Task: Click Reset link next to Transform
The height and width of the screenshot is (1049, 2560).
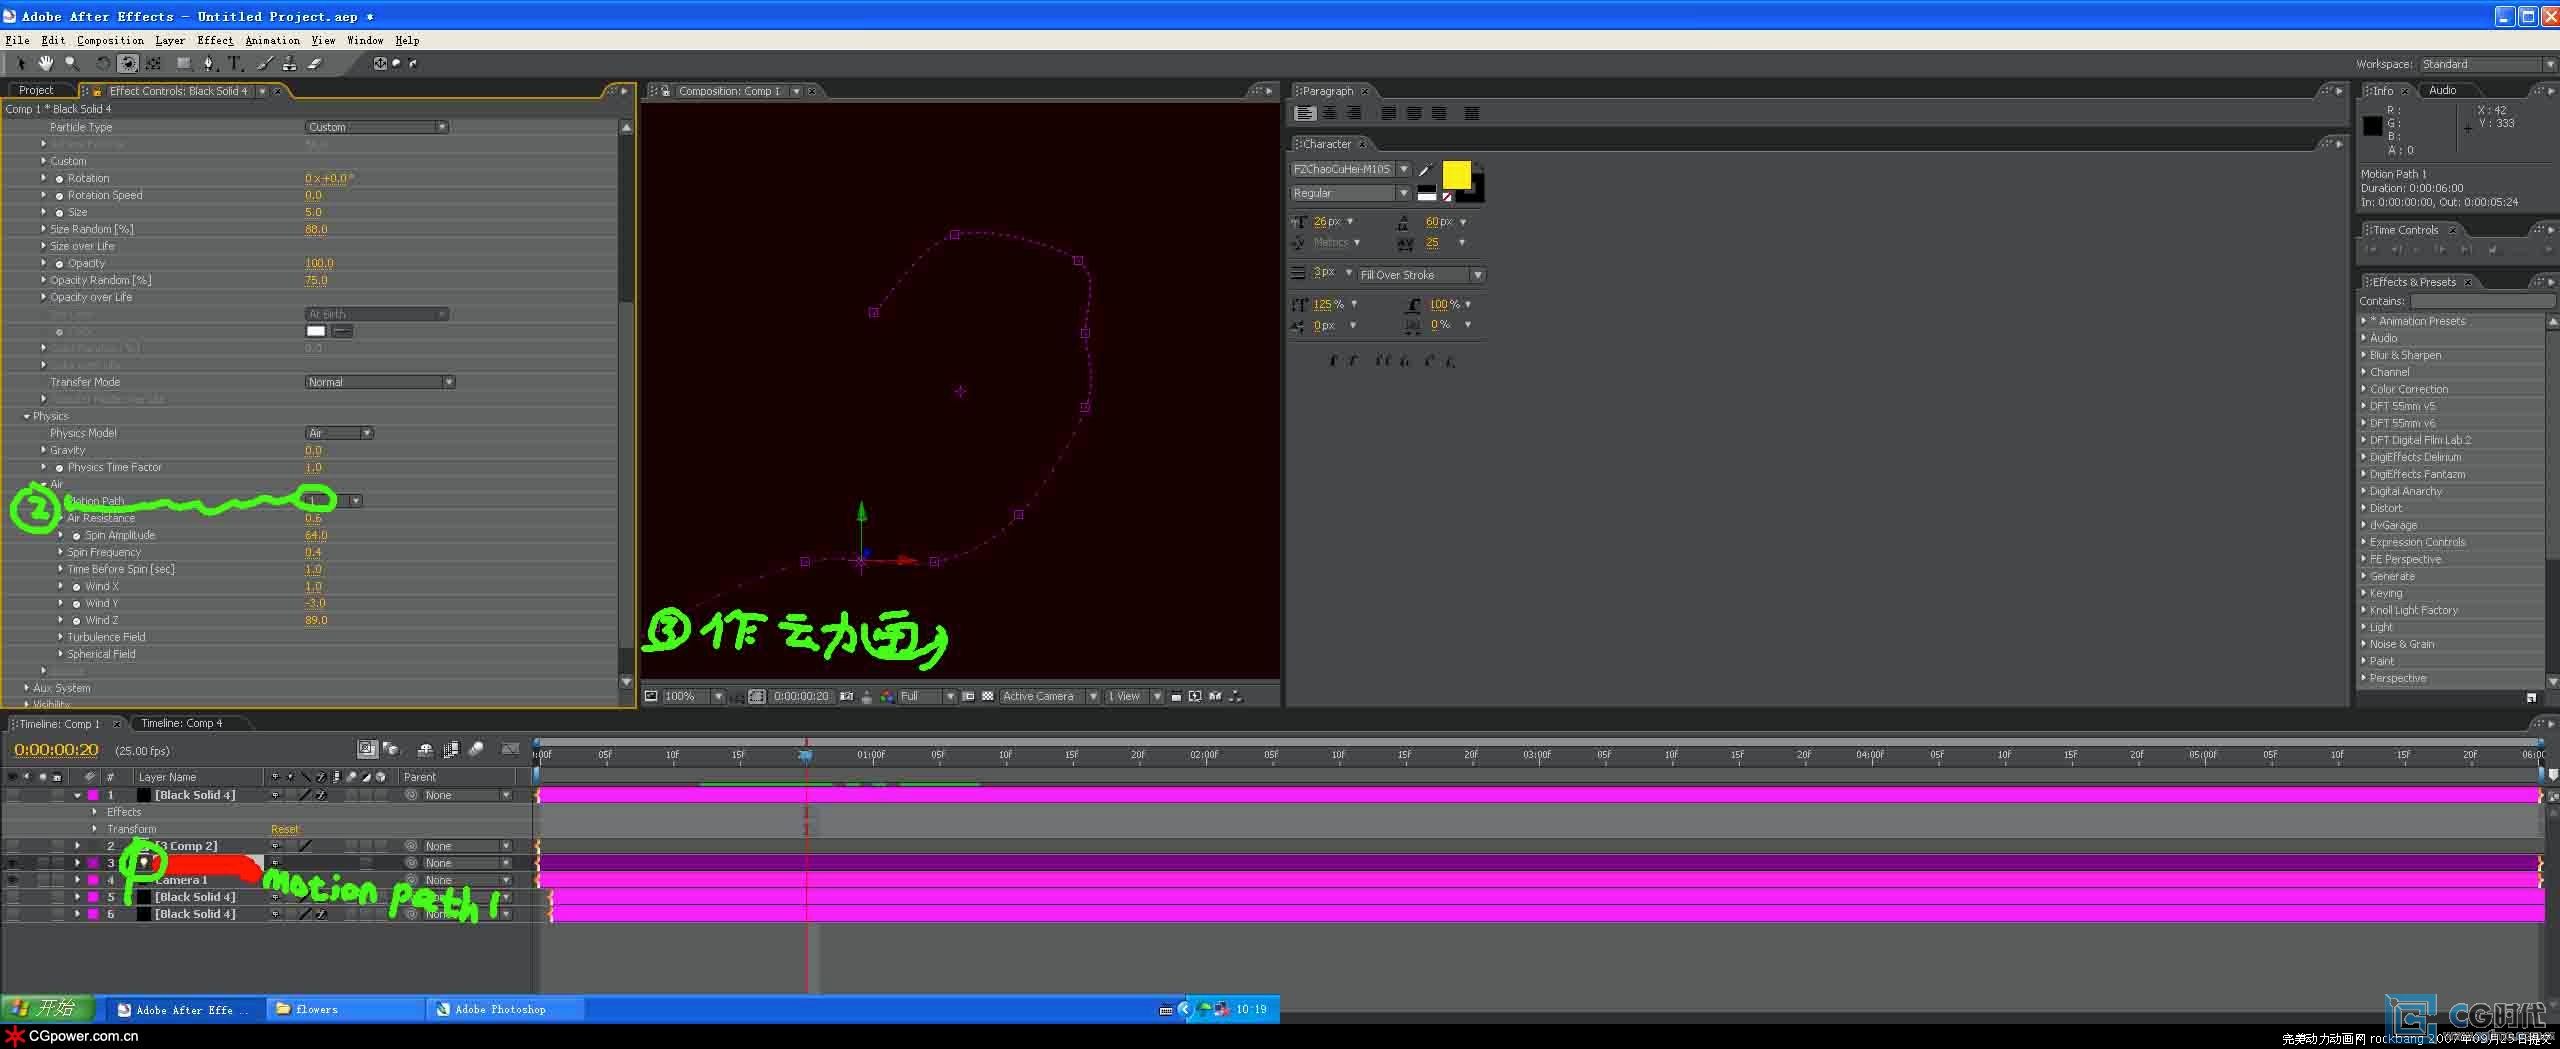Action: coord(285,829)
